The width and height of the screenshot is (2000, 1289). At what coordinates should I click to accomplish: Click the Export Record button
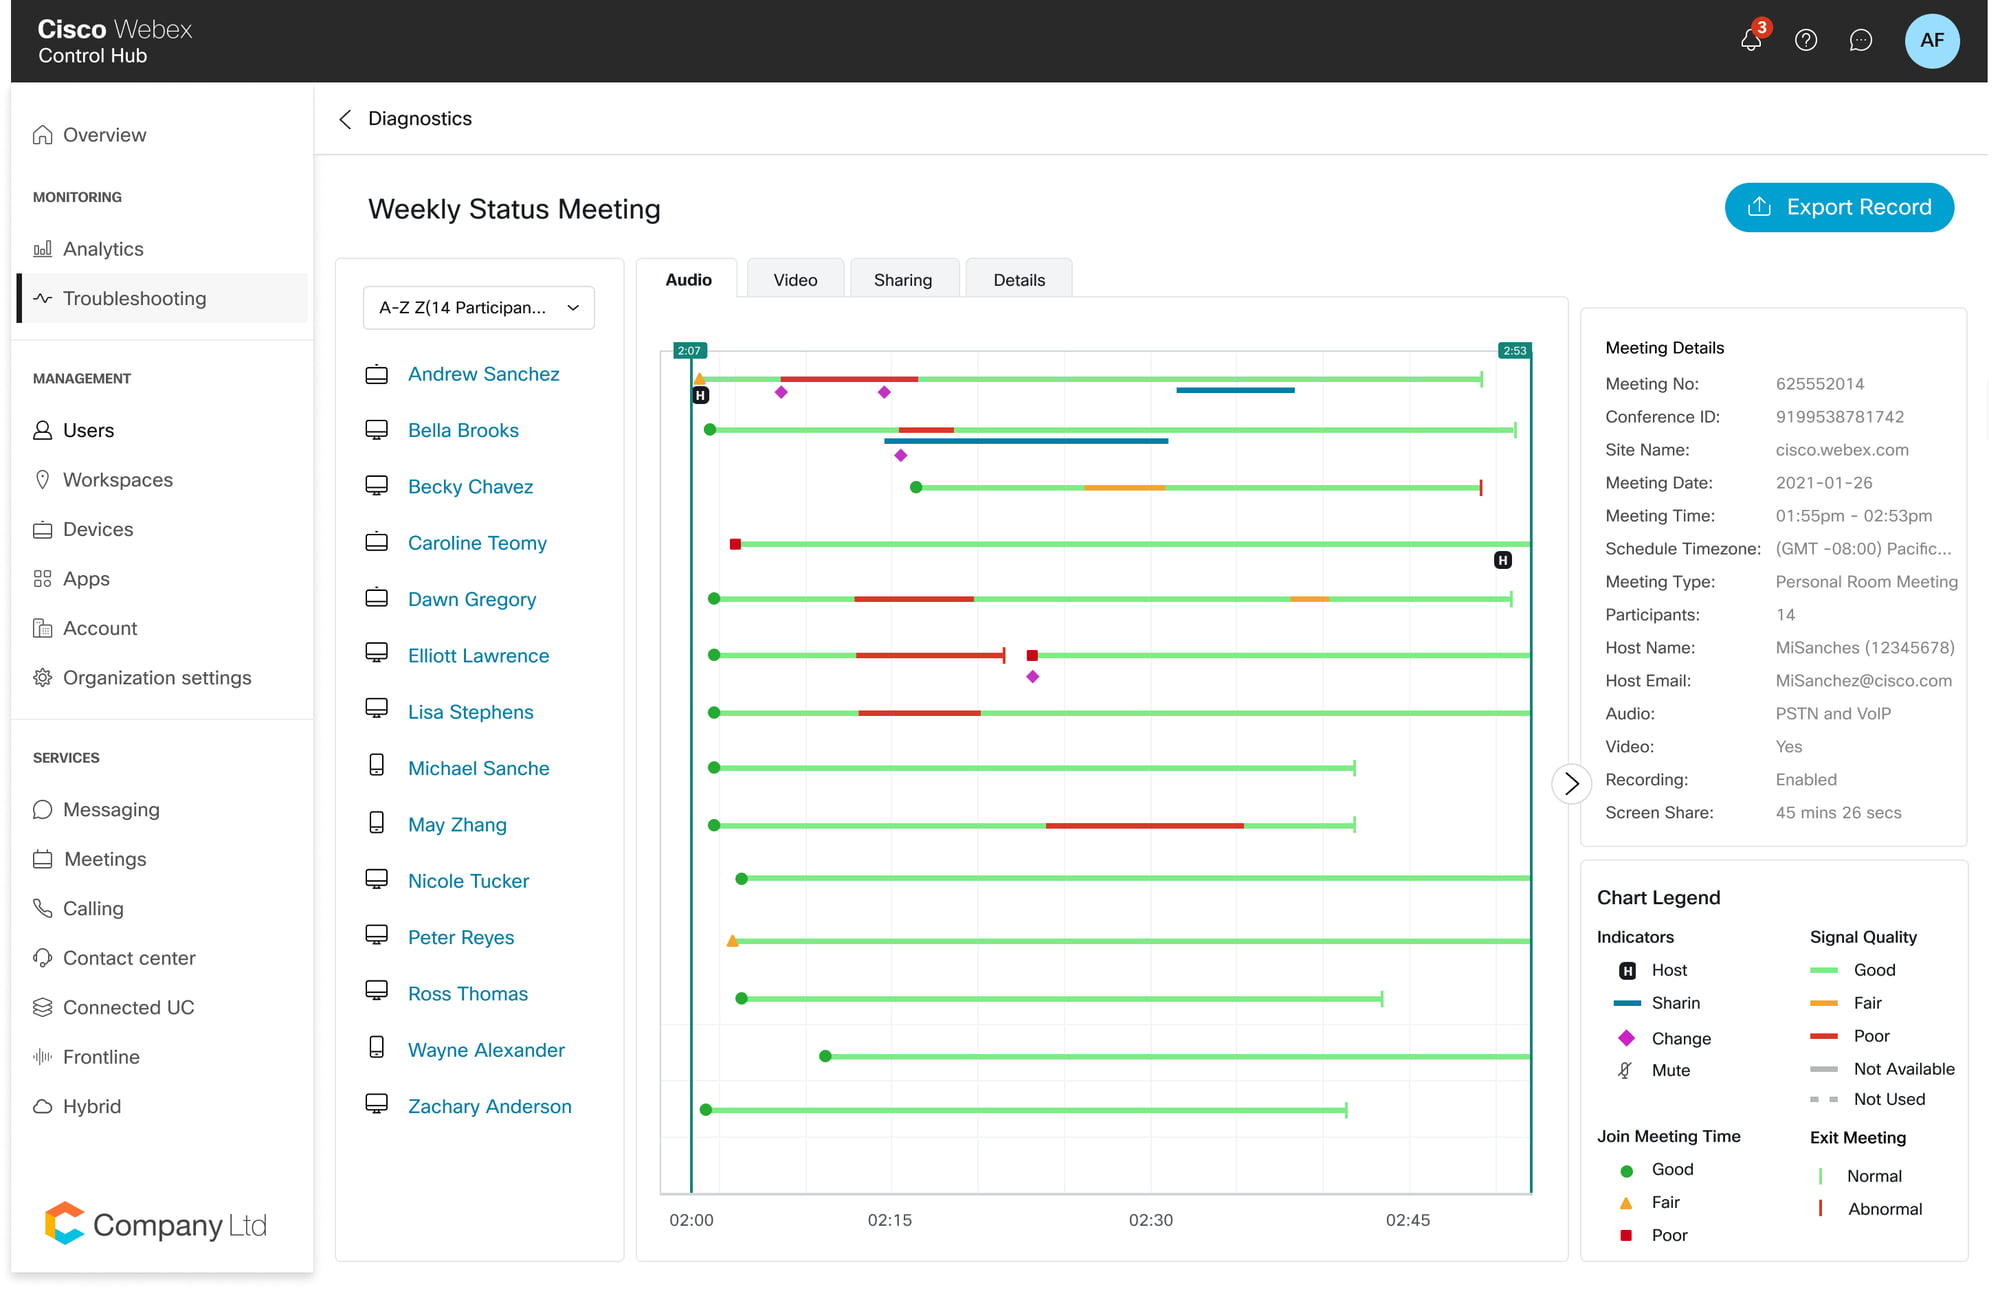pos(1839,207)
